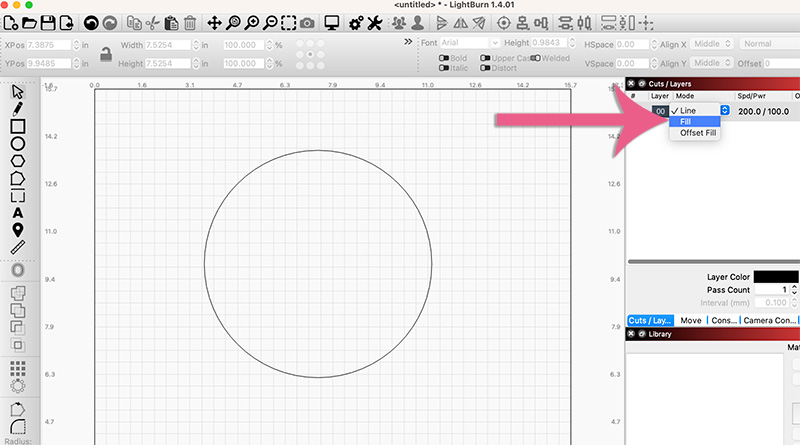
Task: Toggle the Welded text switch
Action: pos(535,58)
